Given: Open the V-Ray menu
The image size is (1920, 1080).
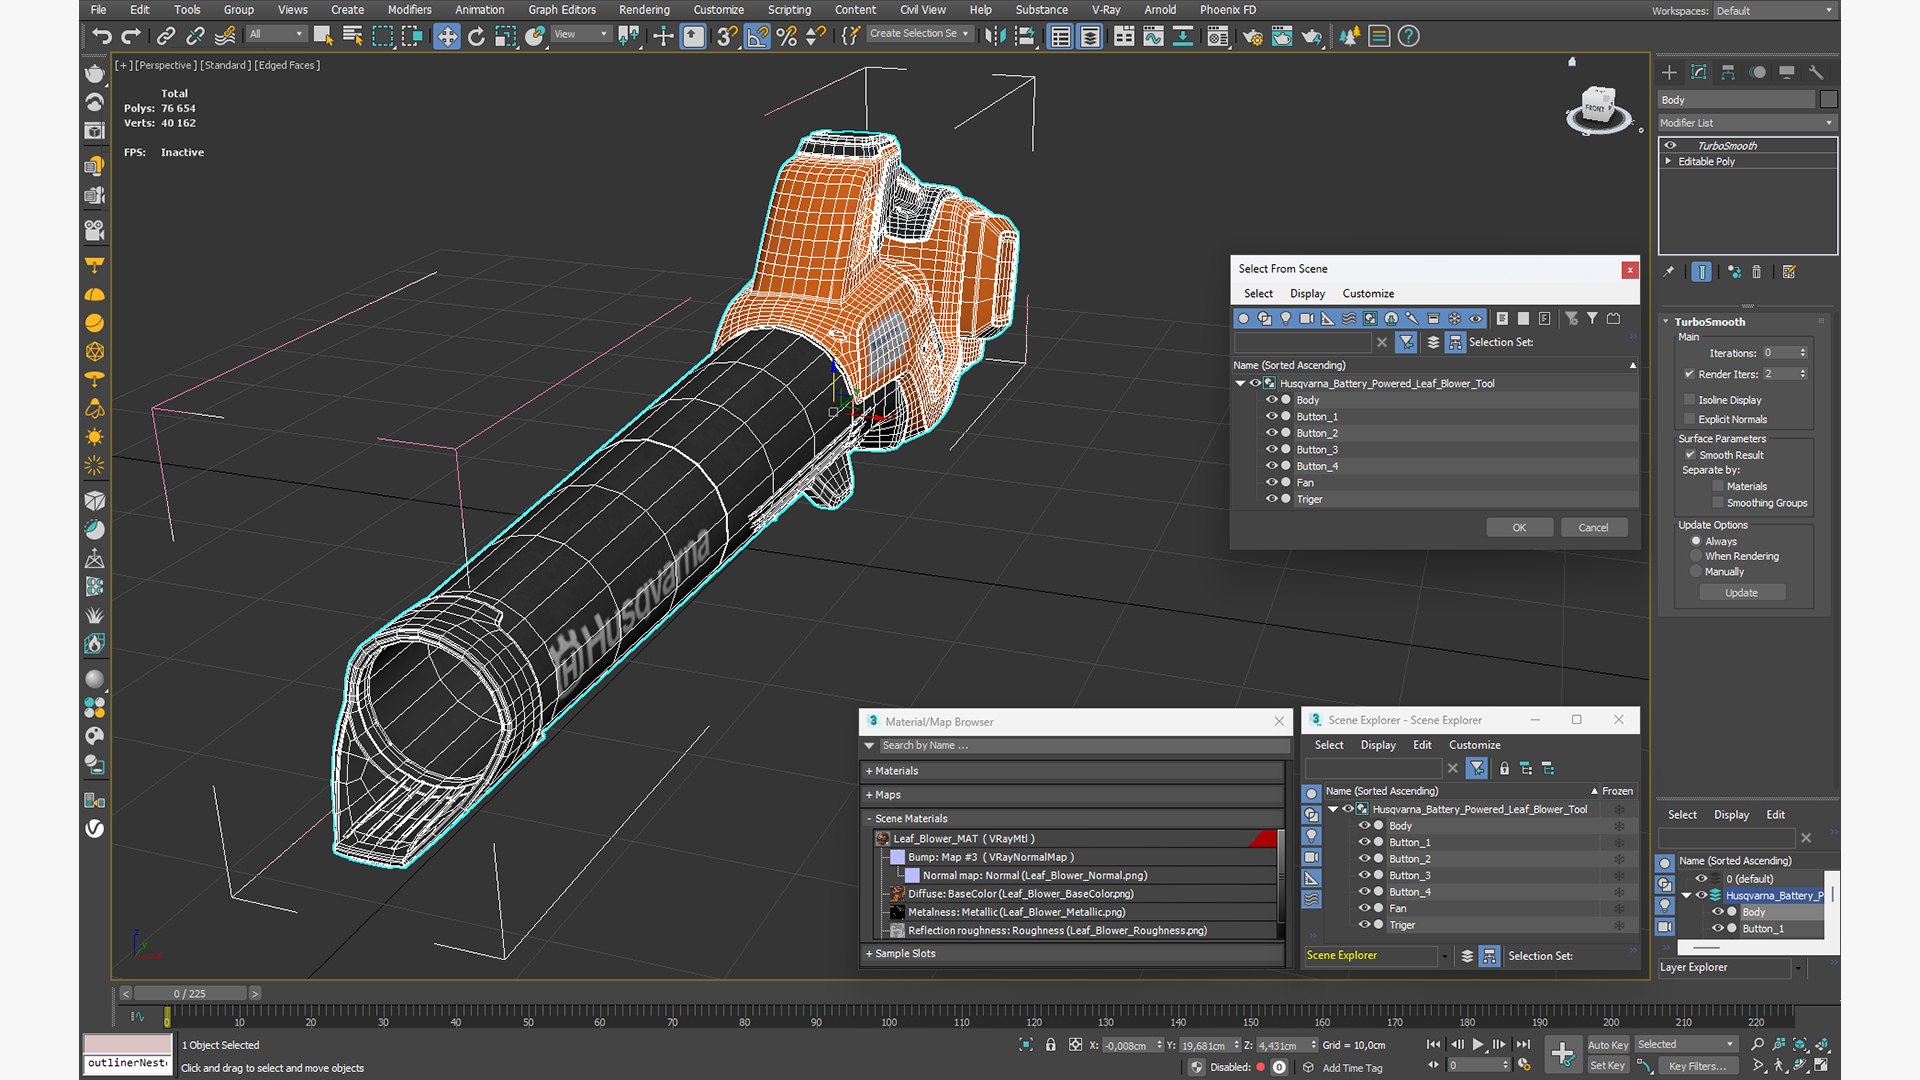Looking at the screenshot, I should click(1106, 10).
